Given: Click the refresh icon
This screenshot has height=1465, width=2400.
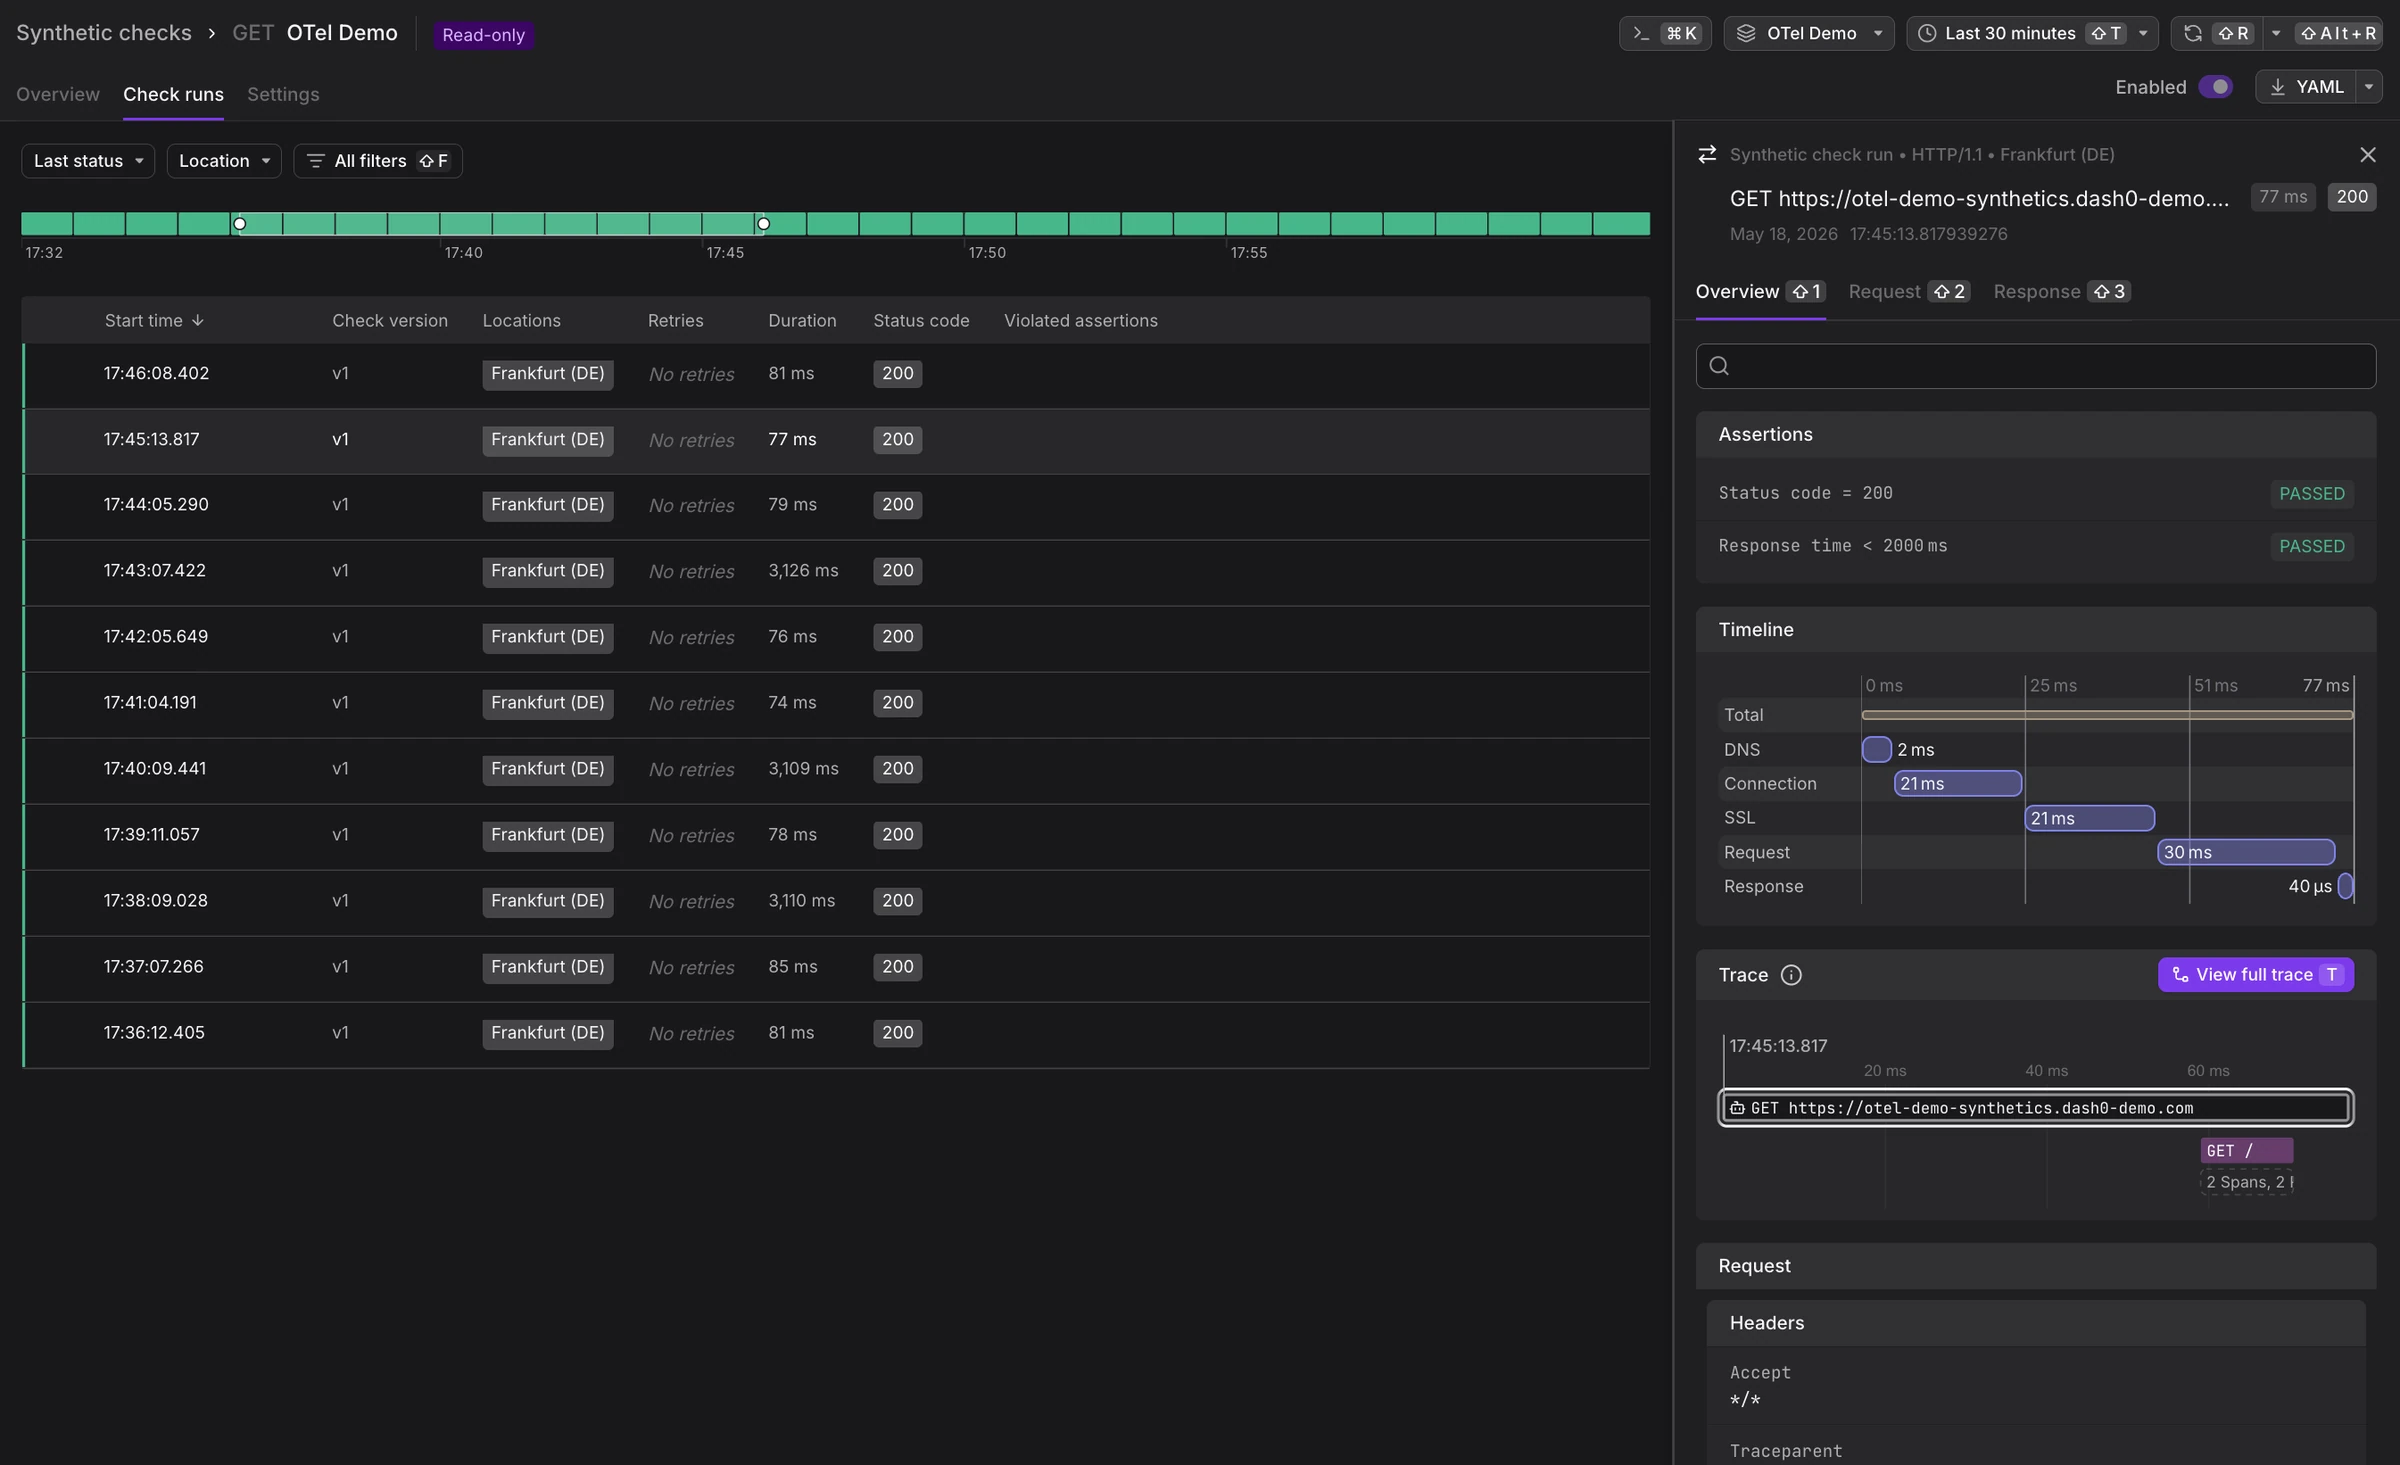Looking at the screenshot, I should click(x=2192, y=33).
